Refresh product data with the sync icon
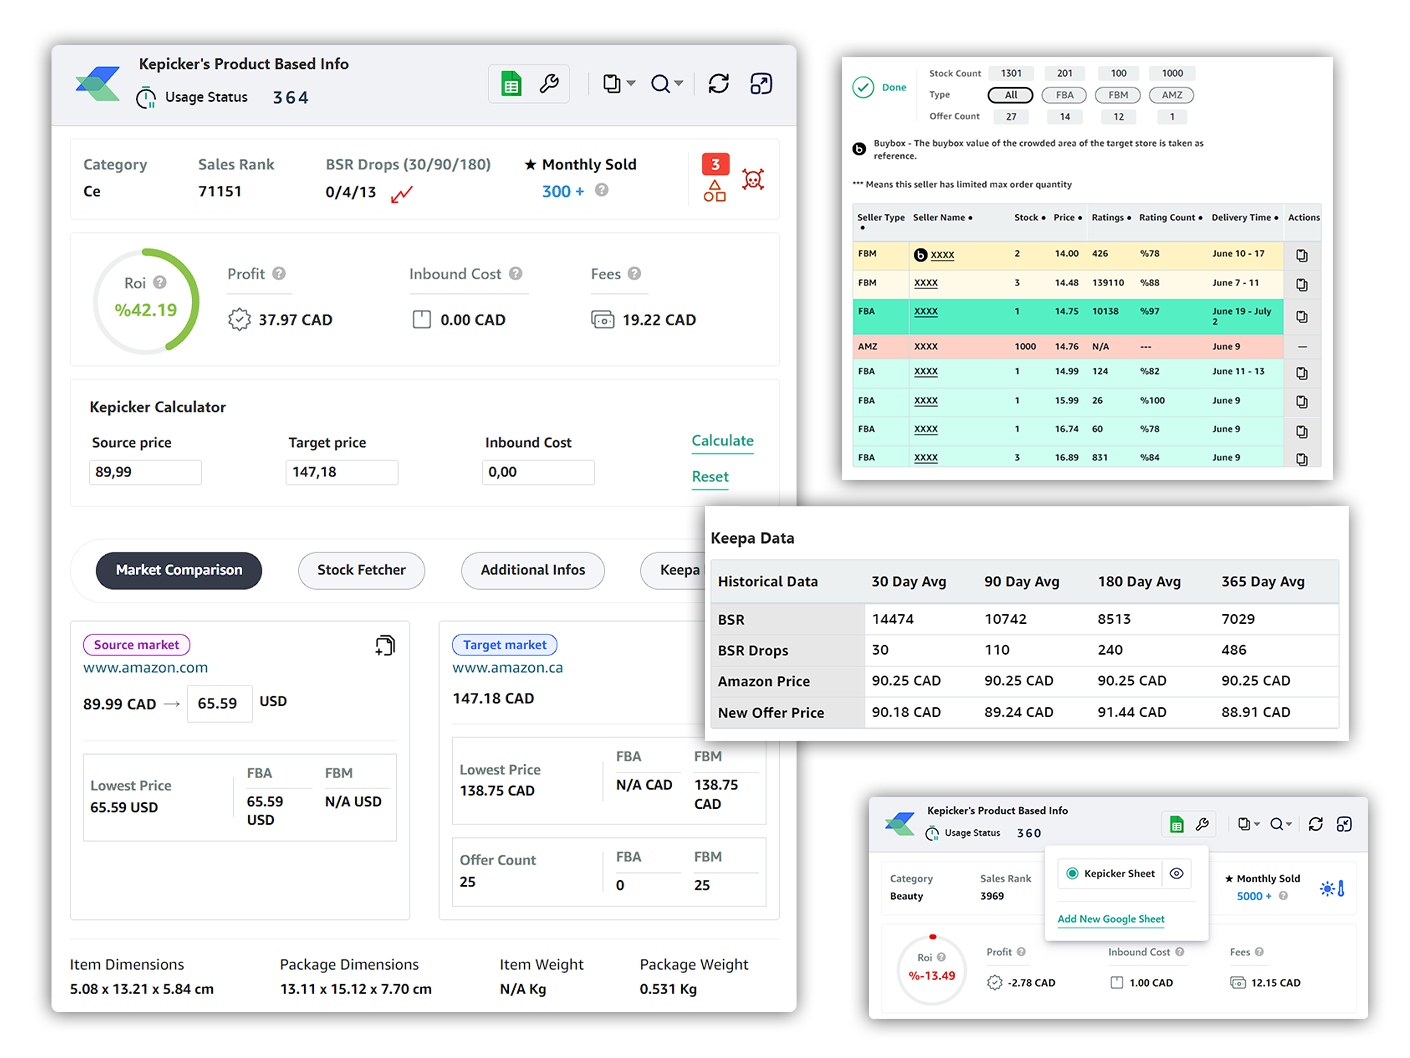 (x=718, y=83)
